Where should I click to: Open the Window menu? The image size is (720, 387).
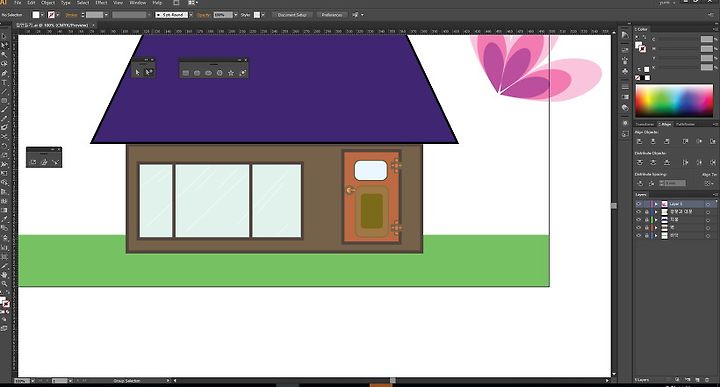tap(137, 3)
